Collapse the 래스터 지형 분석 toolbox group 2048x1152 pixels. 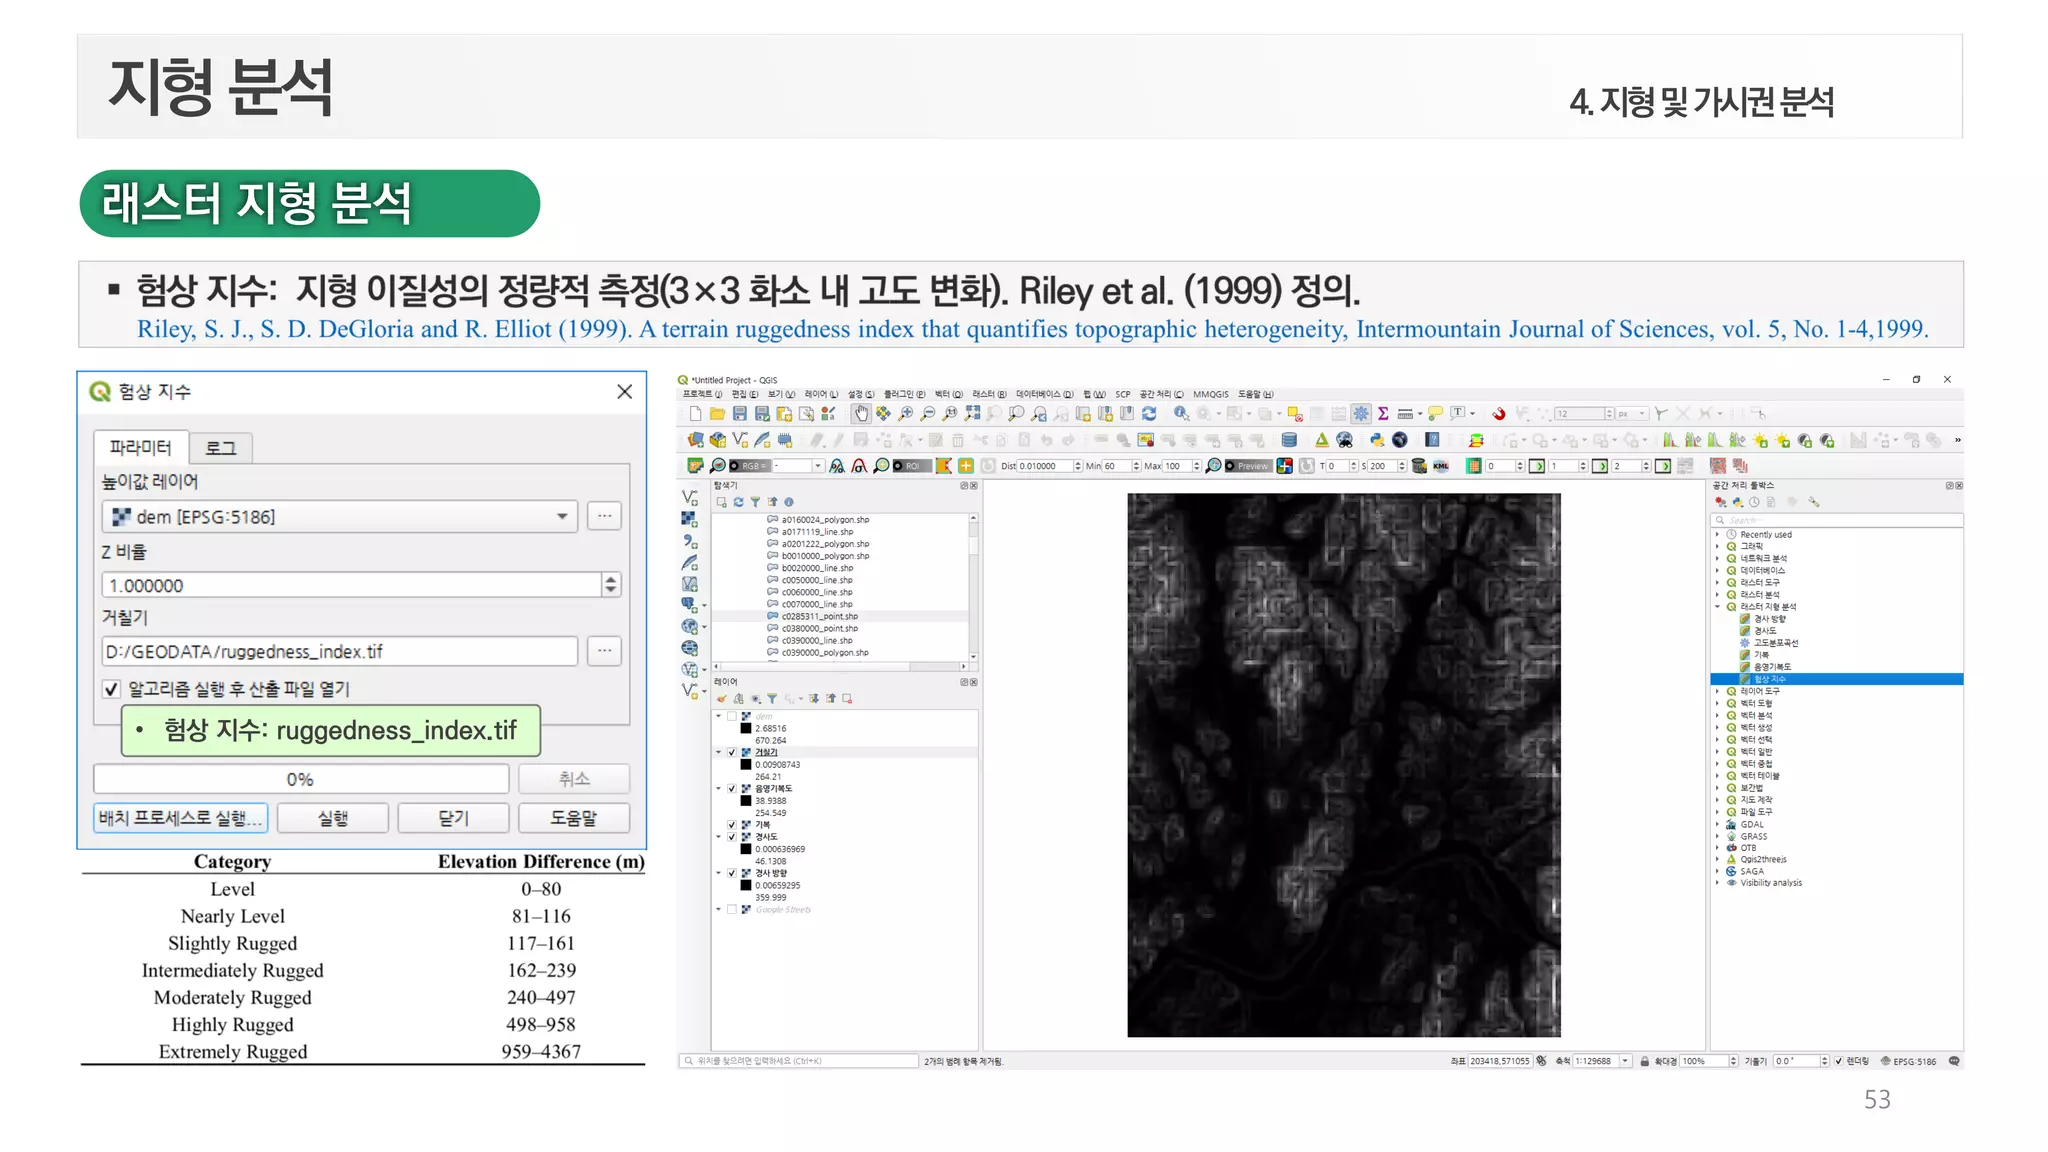point(1718,607)
